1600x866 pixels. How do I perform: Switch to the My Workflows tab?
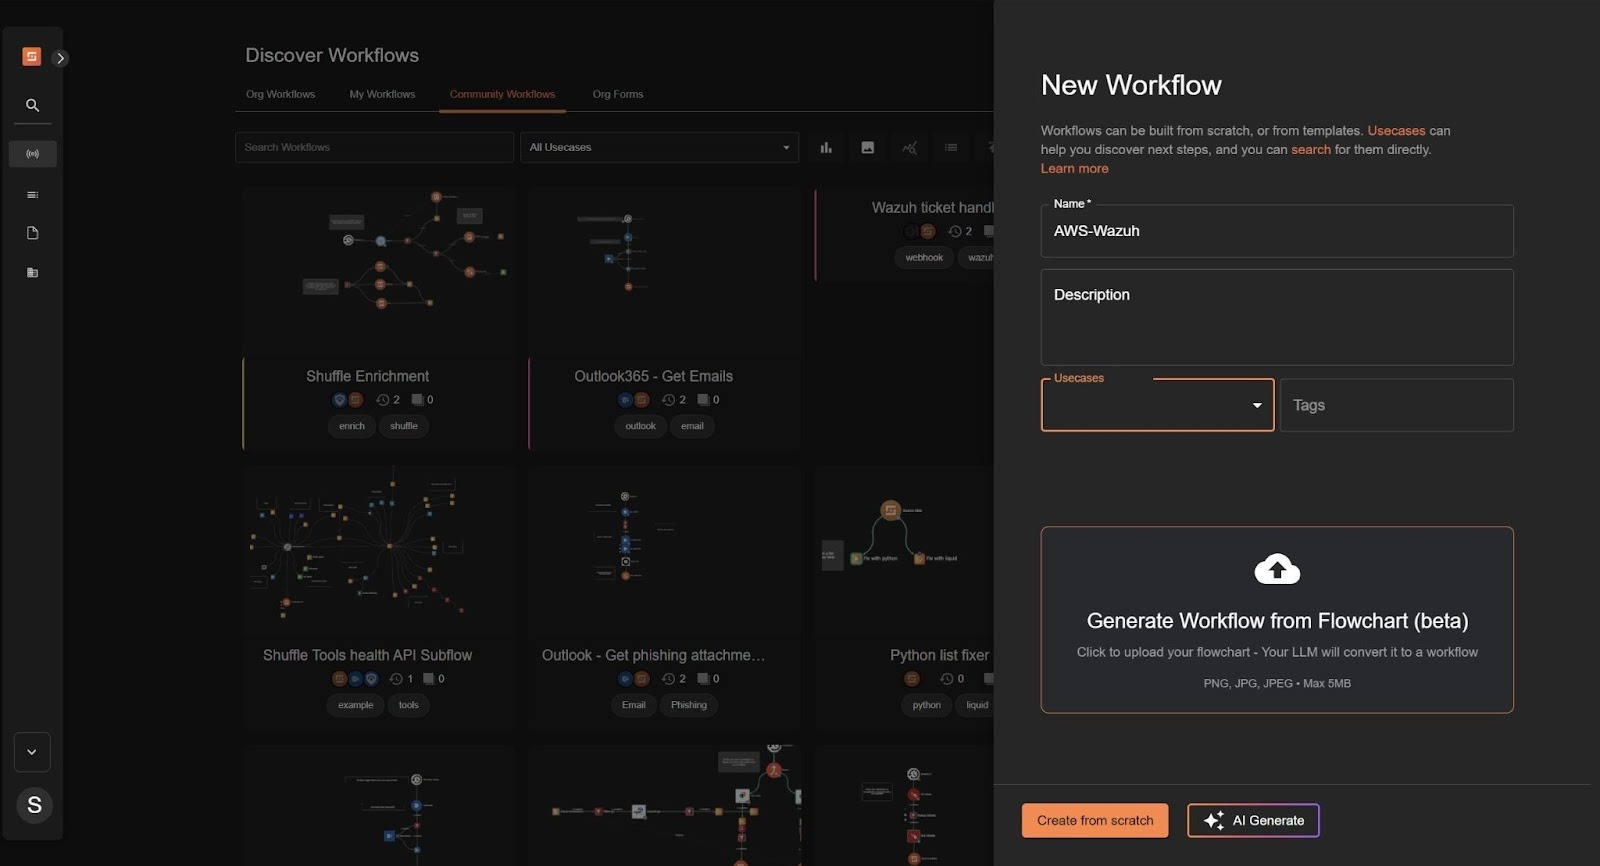[382, 94]
